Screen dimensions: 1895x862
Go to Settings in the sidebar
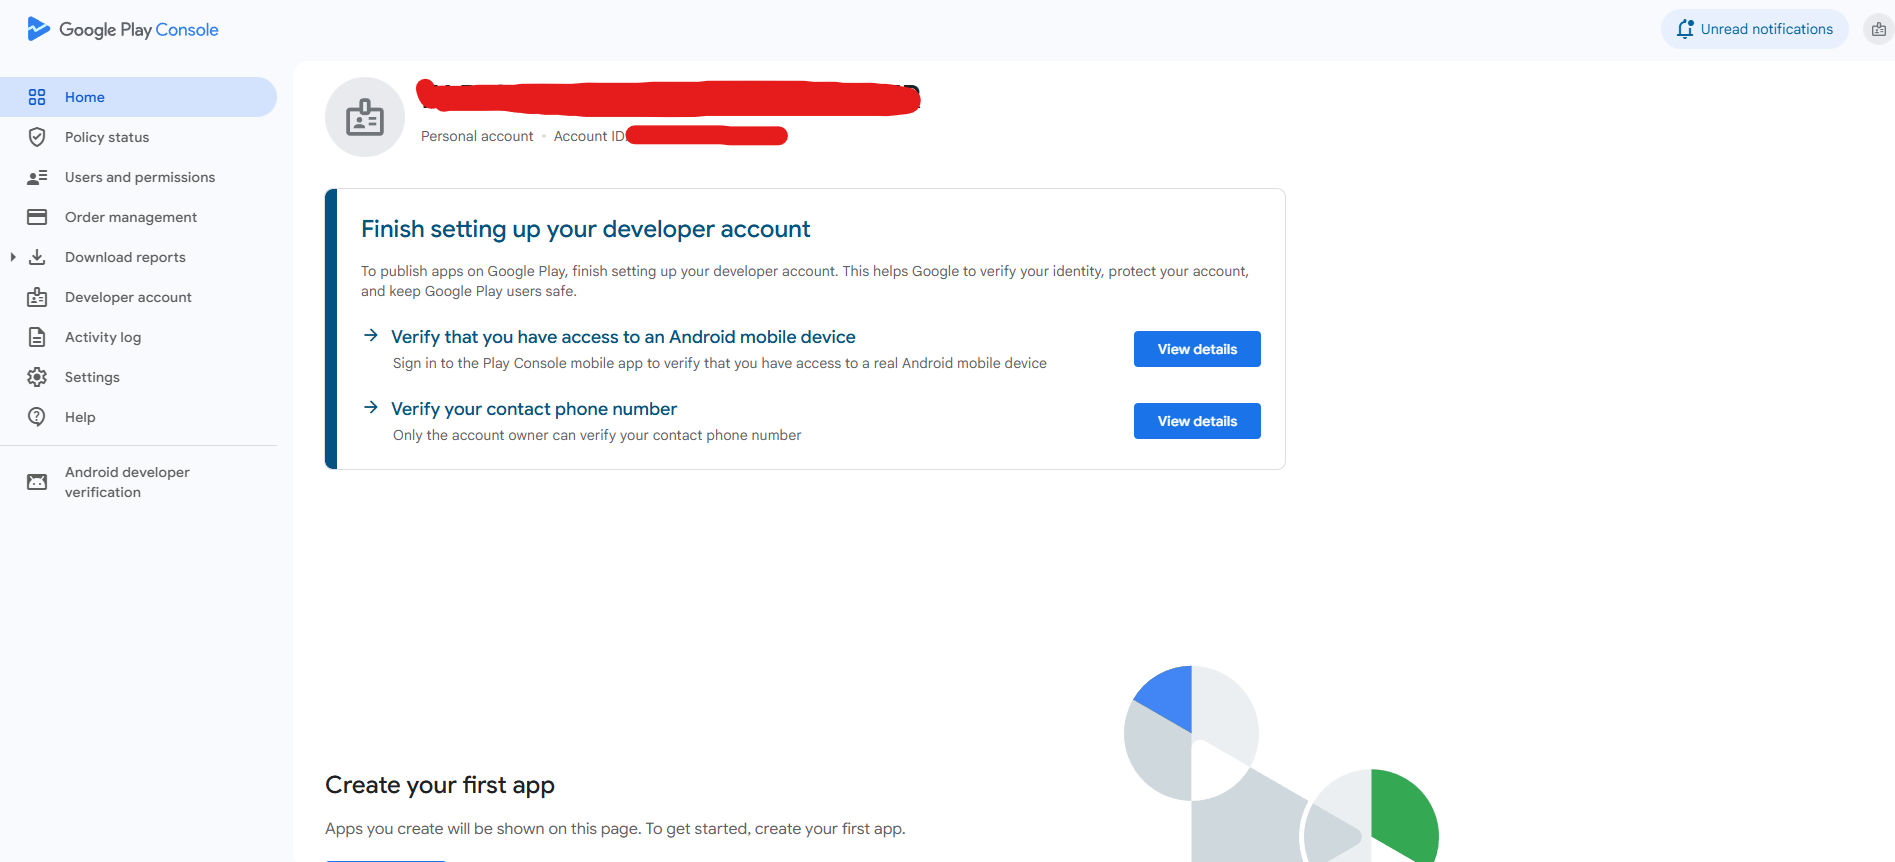point(138,377)
